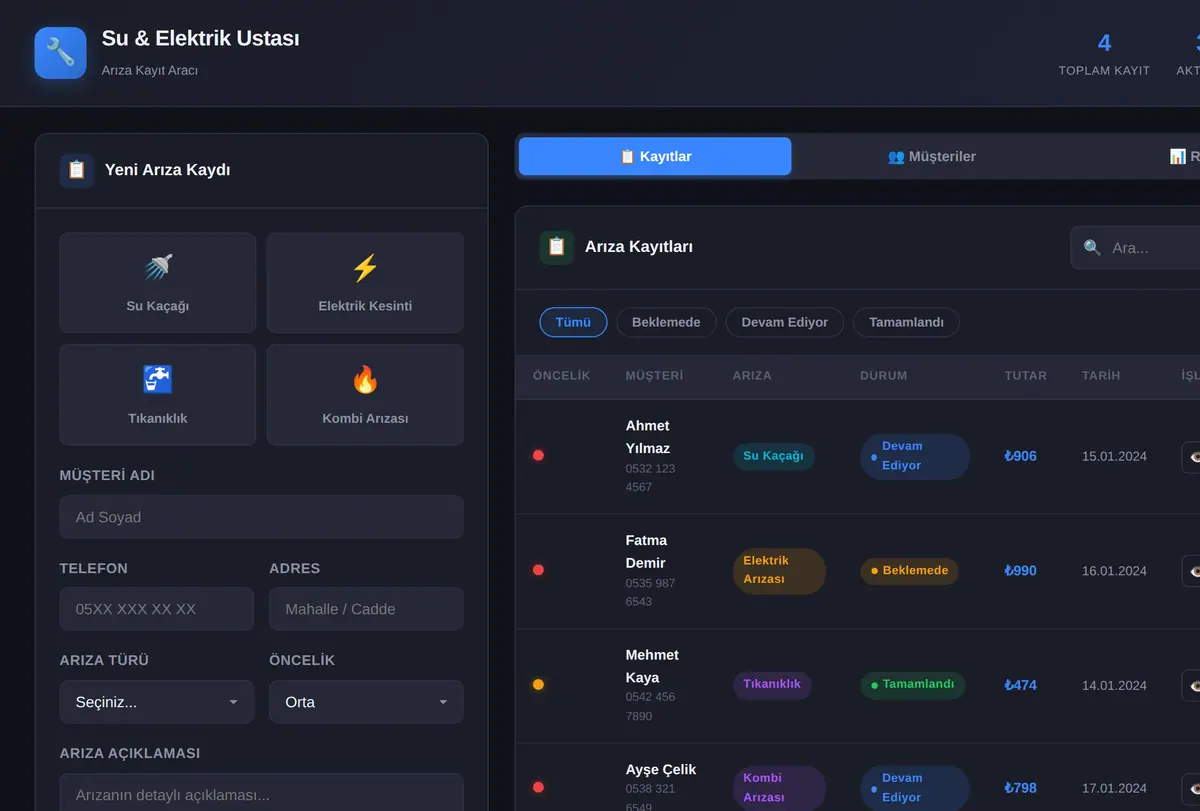1200x811 pixels.
Task: Open the Arıza Türü dropdown
Action: pyautogui.click(x=157, y=702)
